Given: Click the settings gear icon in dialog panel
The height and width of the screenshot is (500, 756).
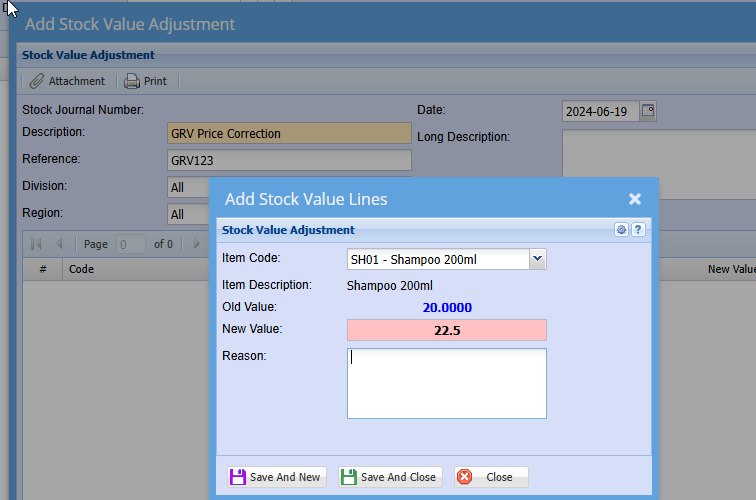Looking at the screenshot, I should 621,230.
